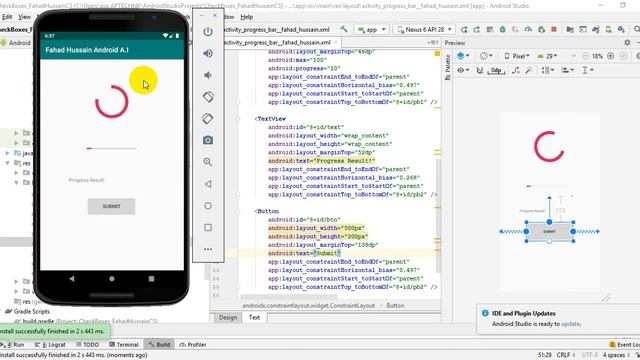Click the zoom in plus icon in Preview
The height and width of the screenshot is (360, 640).
coord(611,56)
